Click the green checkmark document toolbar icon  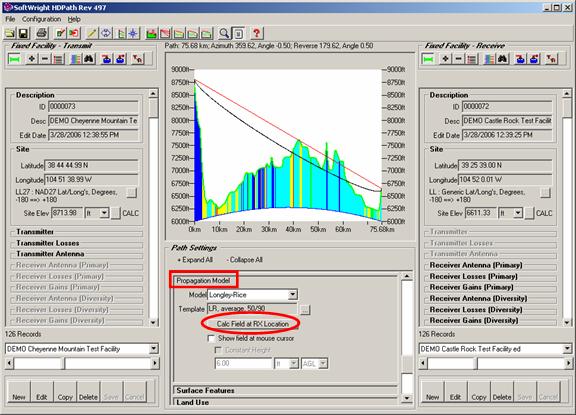click(x=60, y=34)
